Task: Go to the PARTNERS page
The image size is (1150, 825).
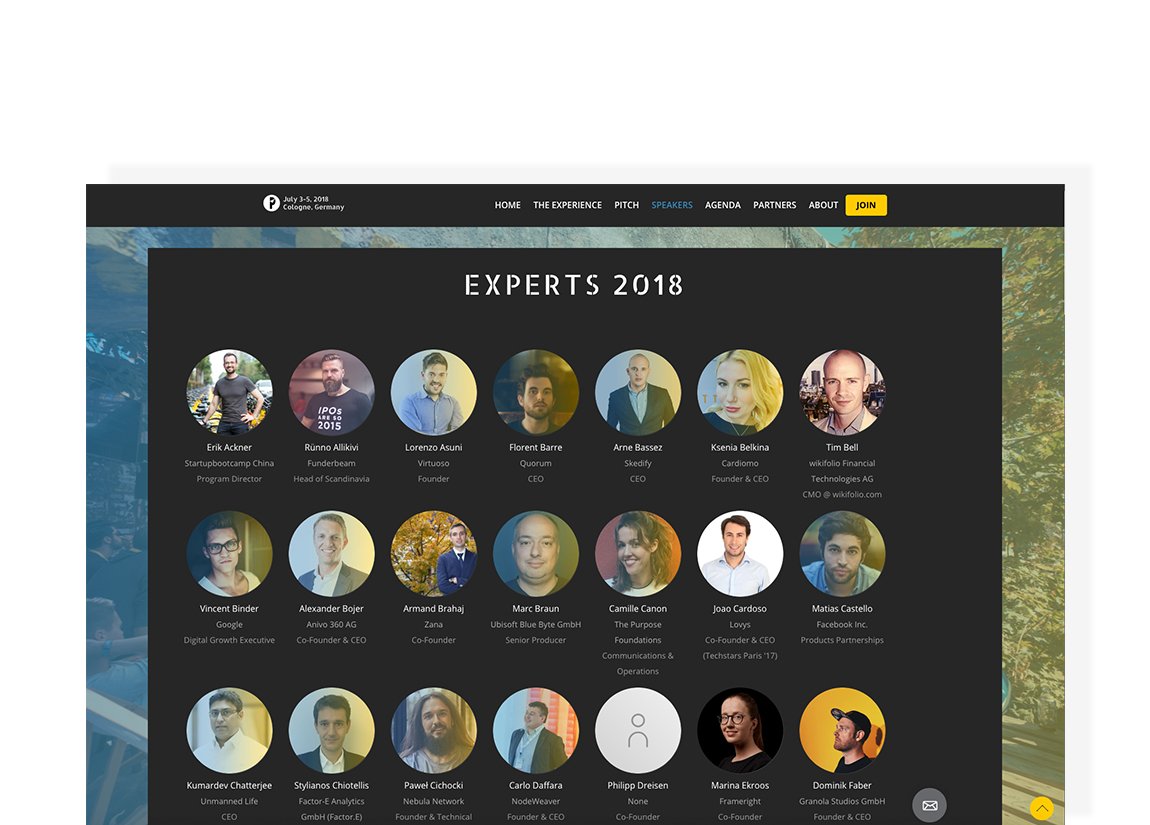Action: tap(774, 205)
